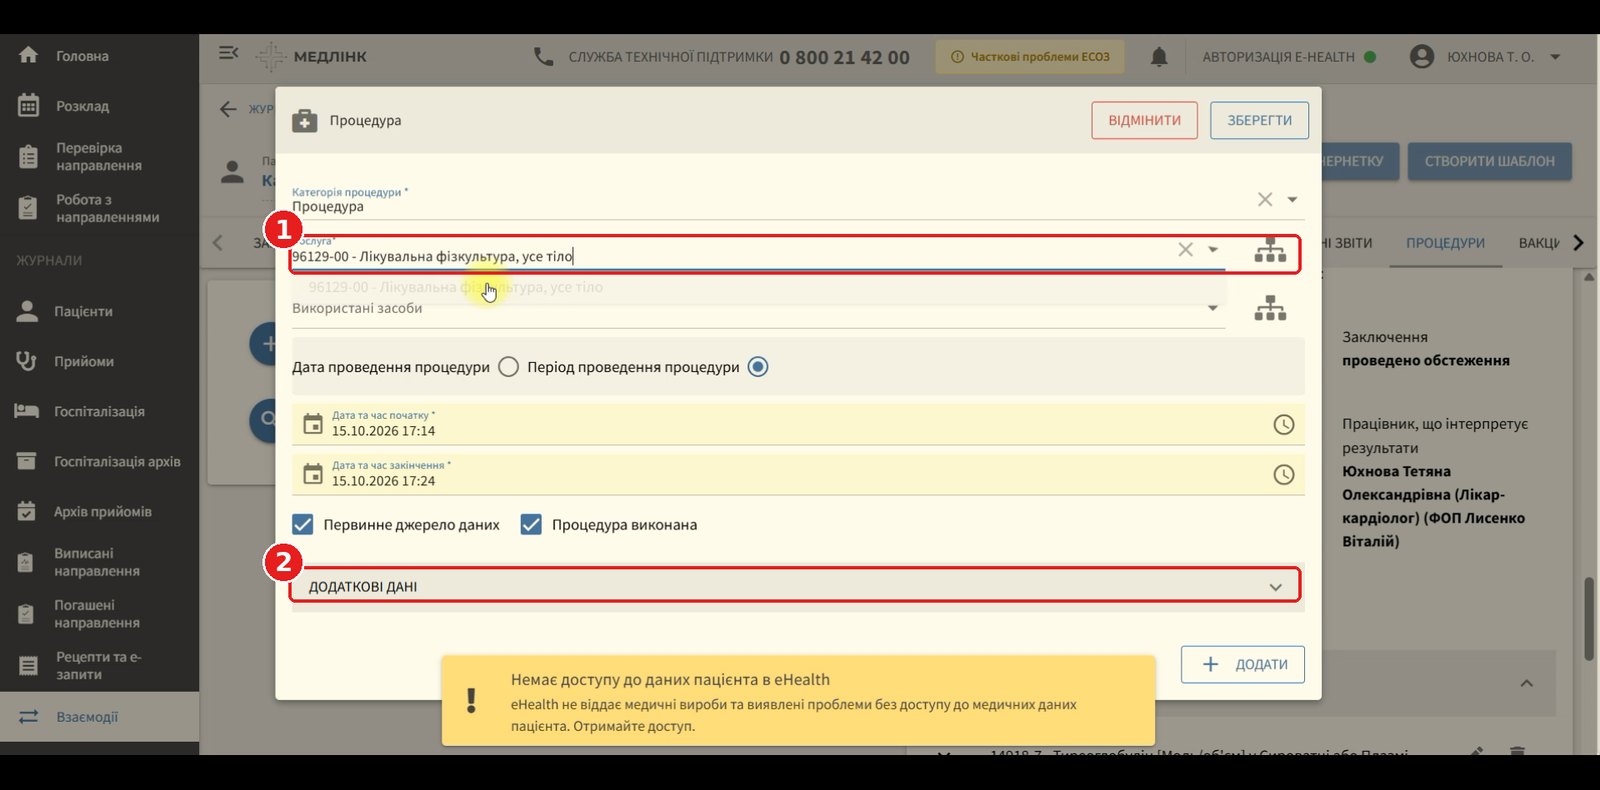Click the СТВОРИТИ ШАБЛОН button
The image size is (1600, 790).
pyautogui.click(x=1489, y=161)
